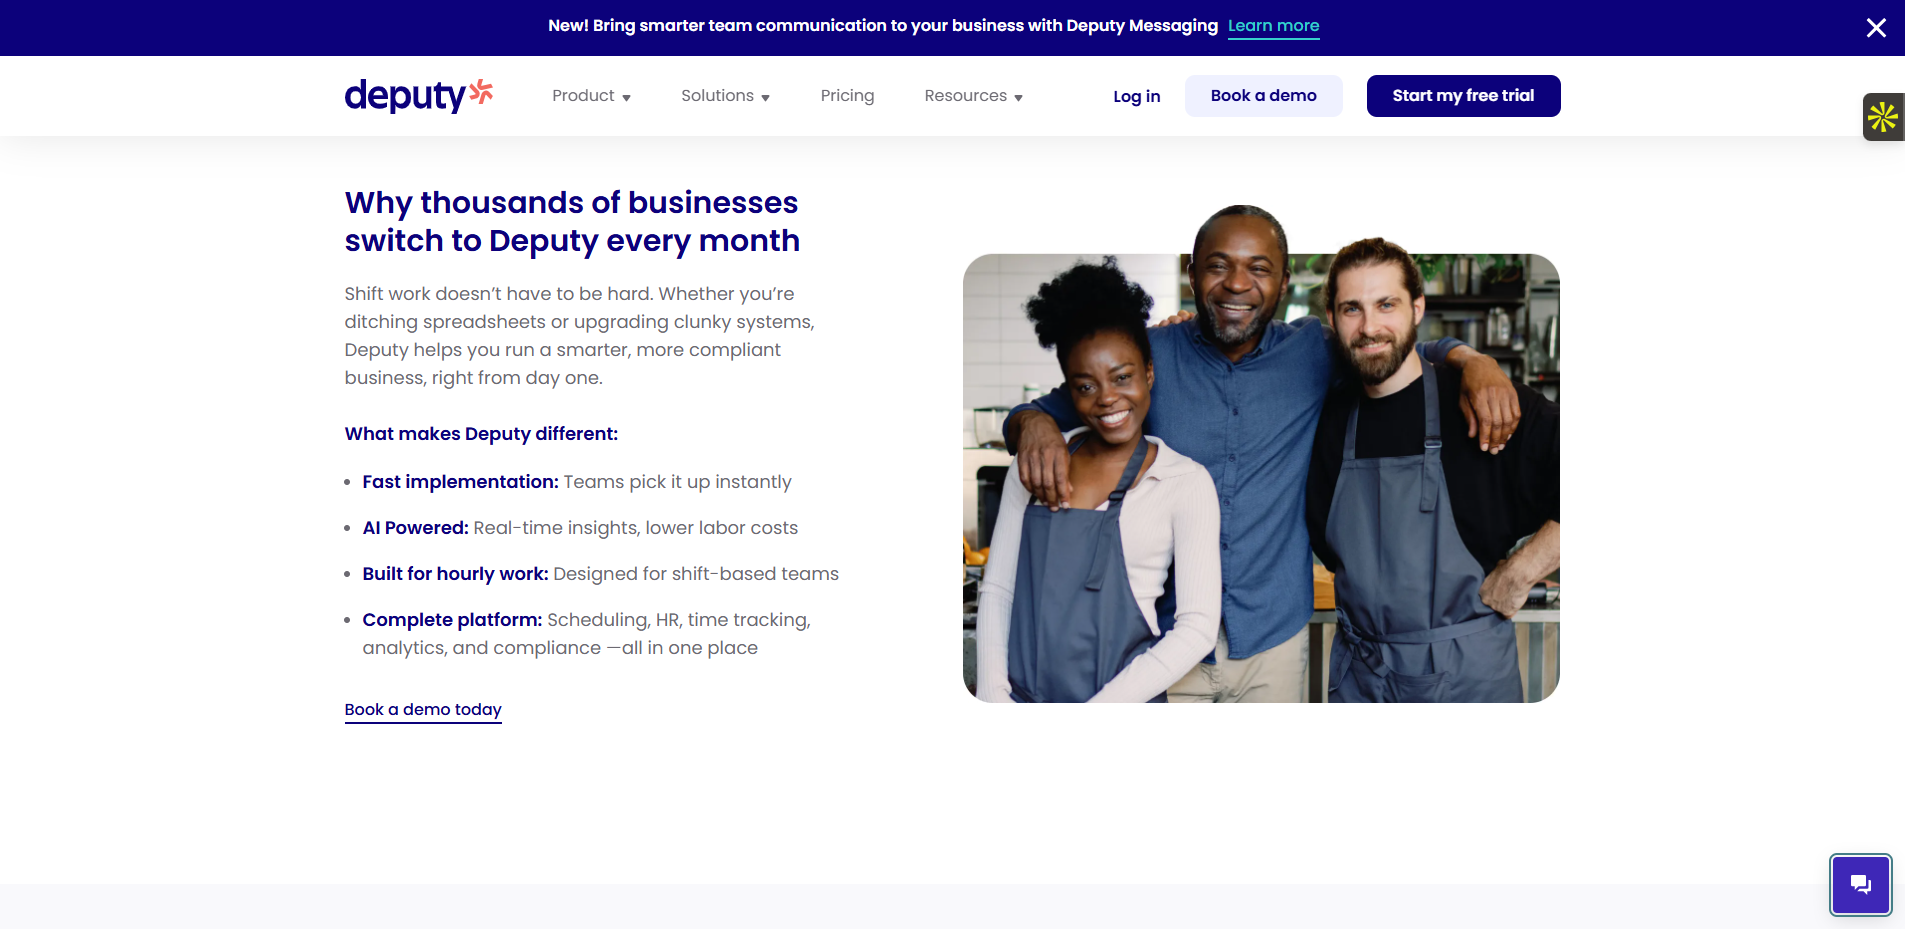This screenshot has height=929, width=1905.
Task: Open the Pricing page
Action: [847, 96]
